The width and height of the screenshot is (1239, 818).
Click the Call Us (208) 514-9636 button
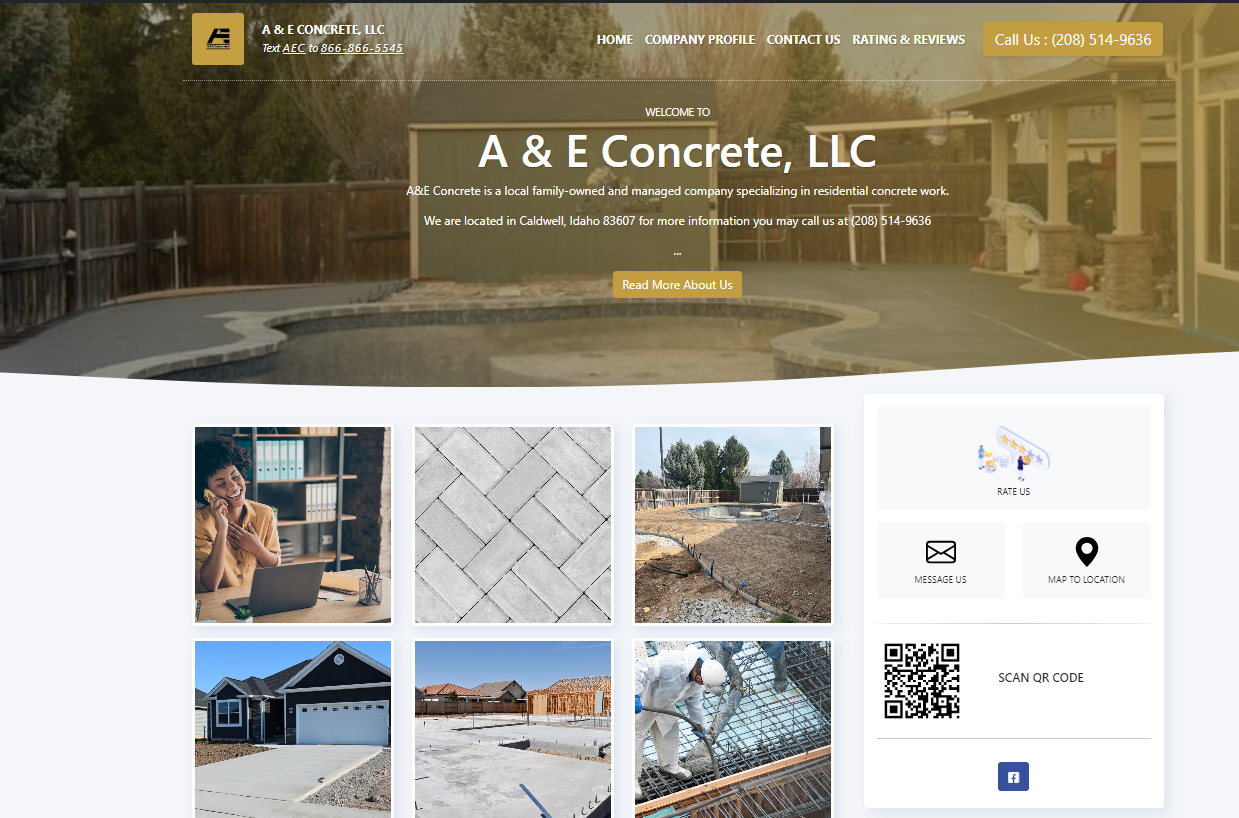click(1073, 39)
